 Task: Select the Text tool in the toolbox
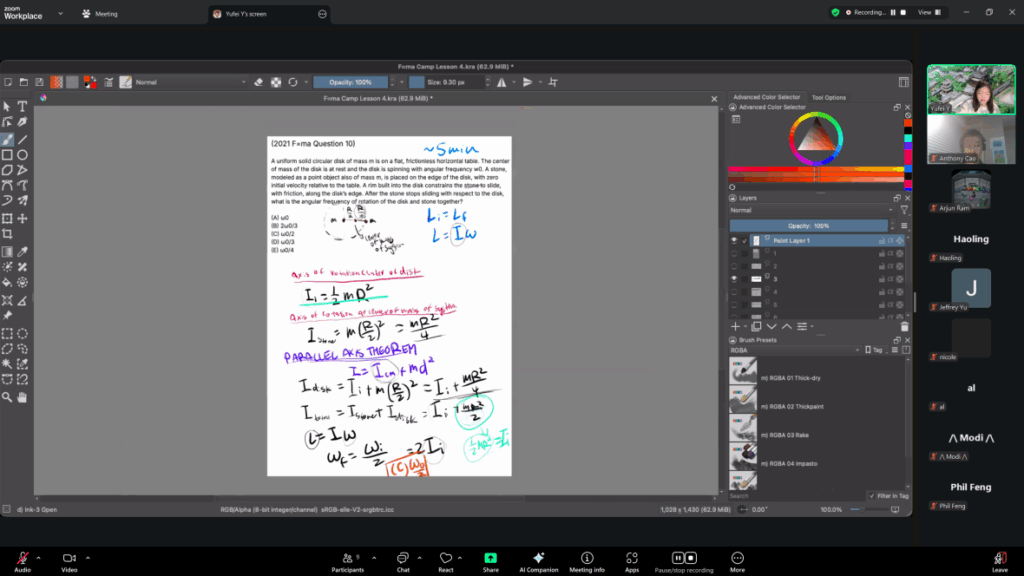click(22, 107)
